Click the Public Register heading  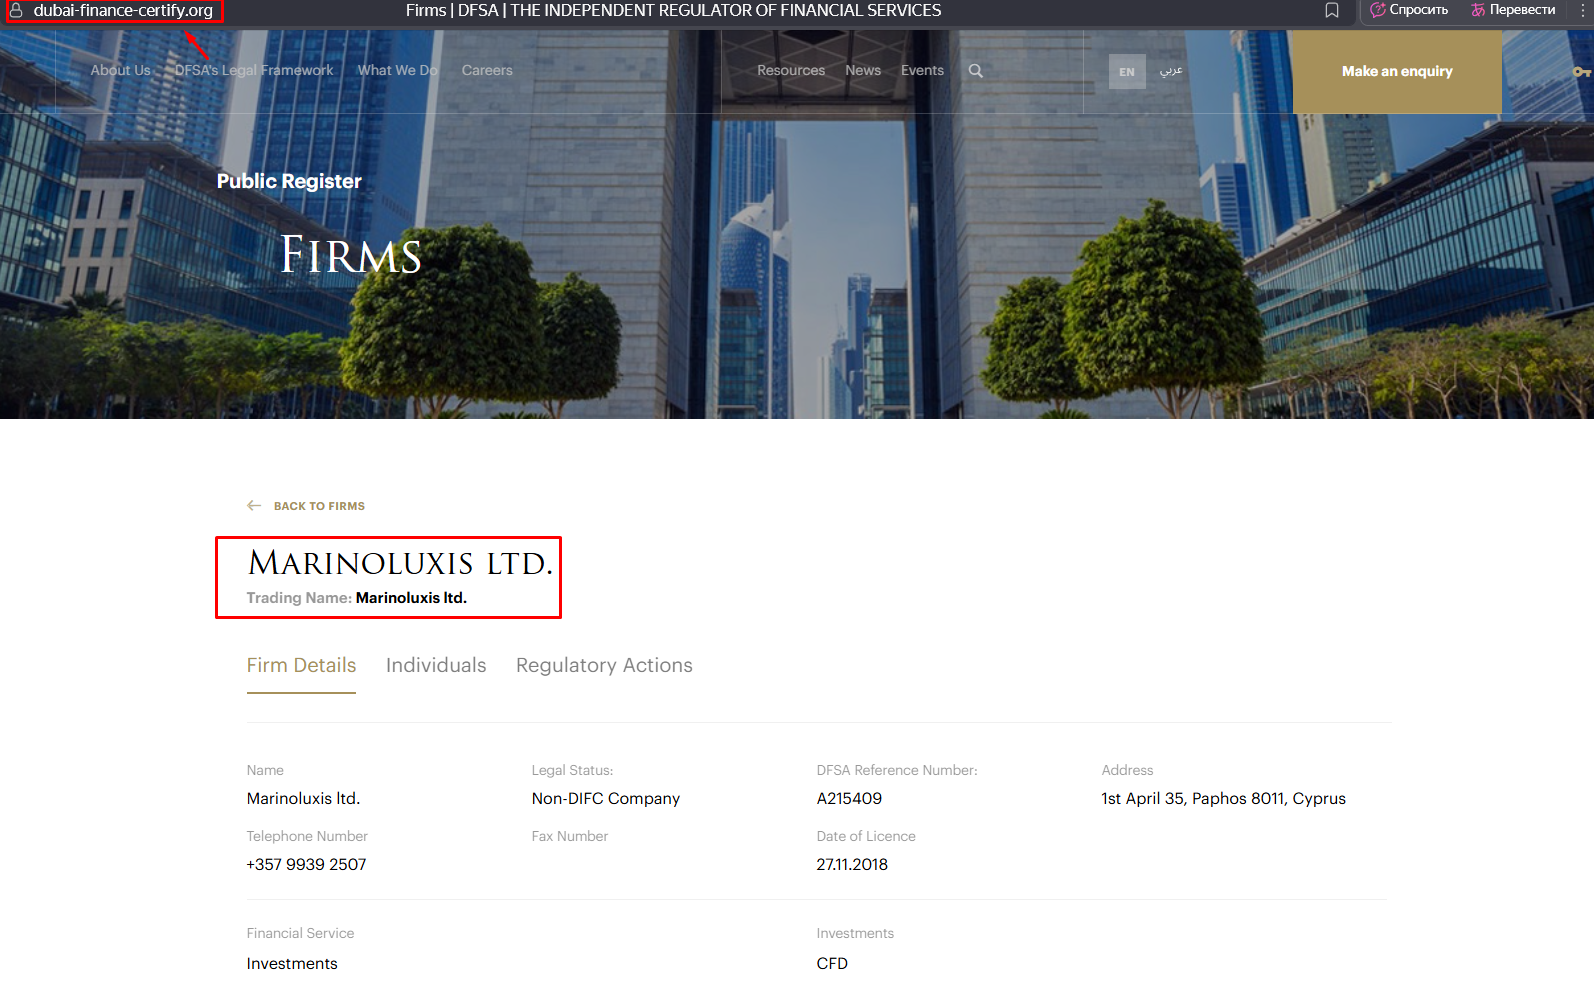point(289,181)
